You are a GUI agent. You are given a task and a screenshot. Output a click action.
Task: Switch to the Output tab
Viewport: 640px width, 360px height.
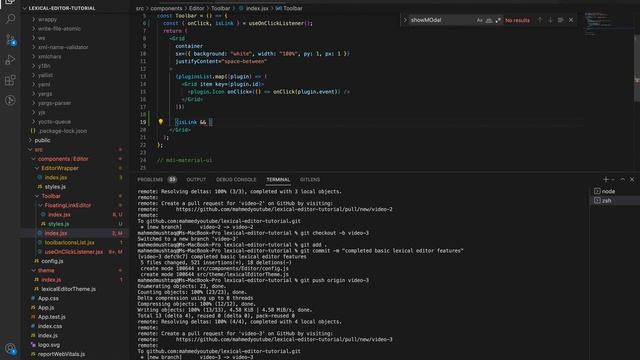[196, 179]
